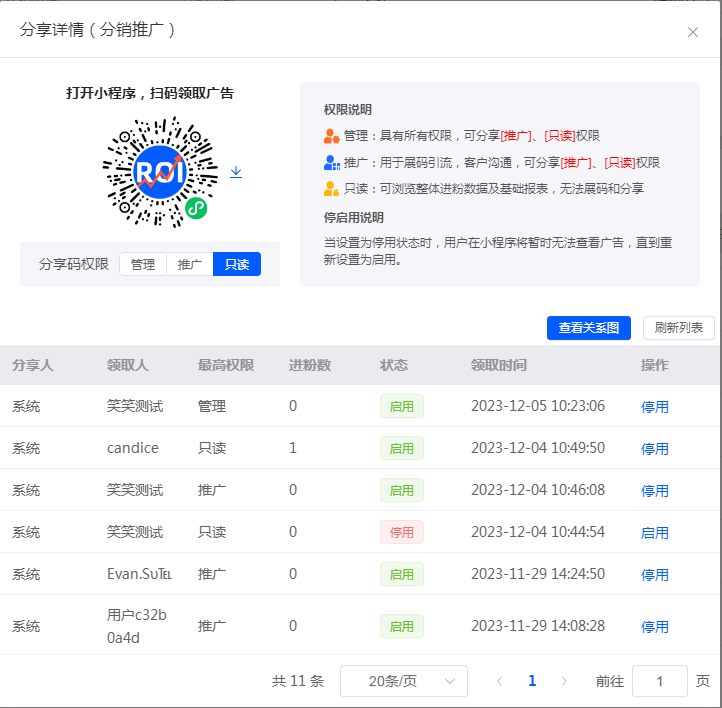Click timestamp 2023-11-29 14:24:50

[x=538, y=574]
